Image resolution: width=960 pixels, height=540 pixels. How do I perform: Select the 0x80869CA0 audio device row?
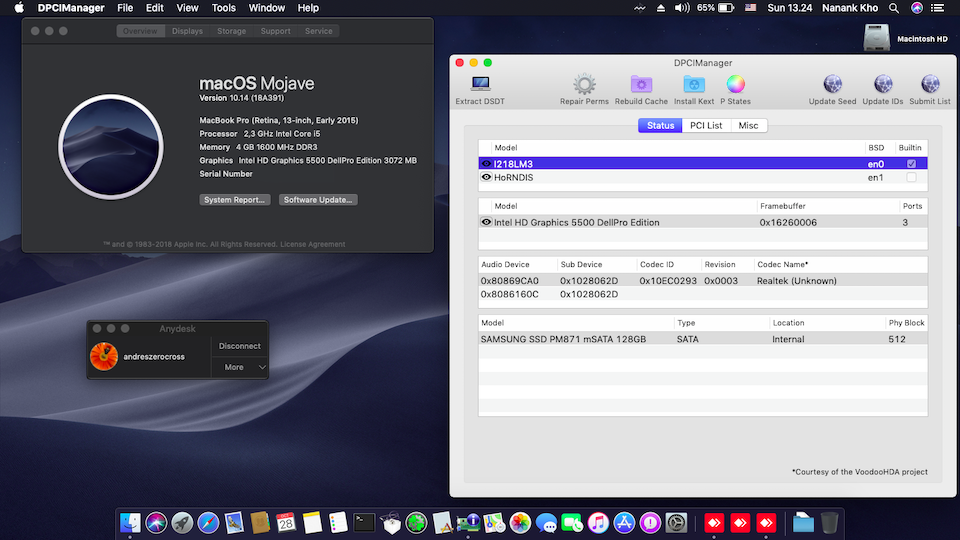point(703,280)
